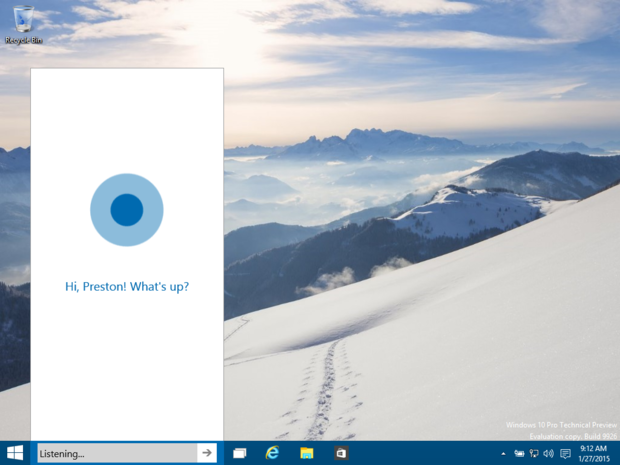This screenshot has height=465, width=620.
Task: Open the volume control tray icon
Action: (548, 454)
